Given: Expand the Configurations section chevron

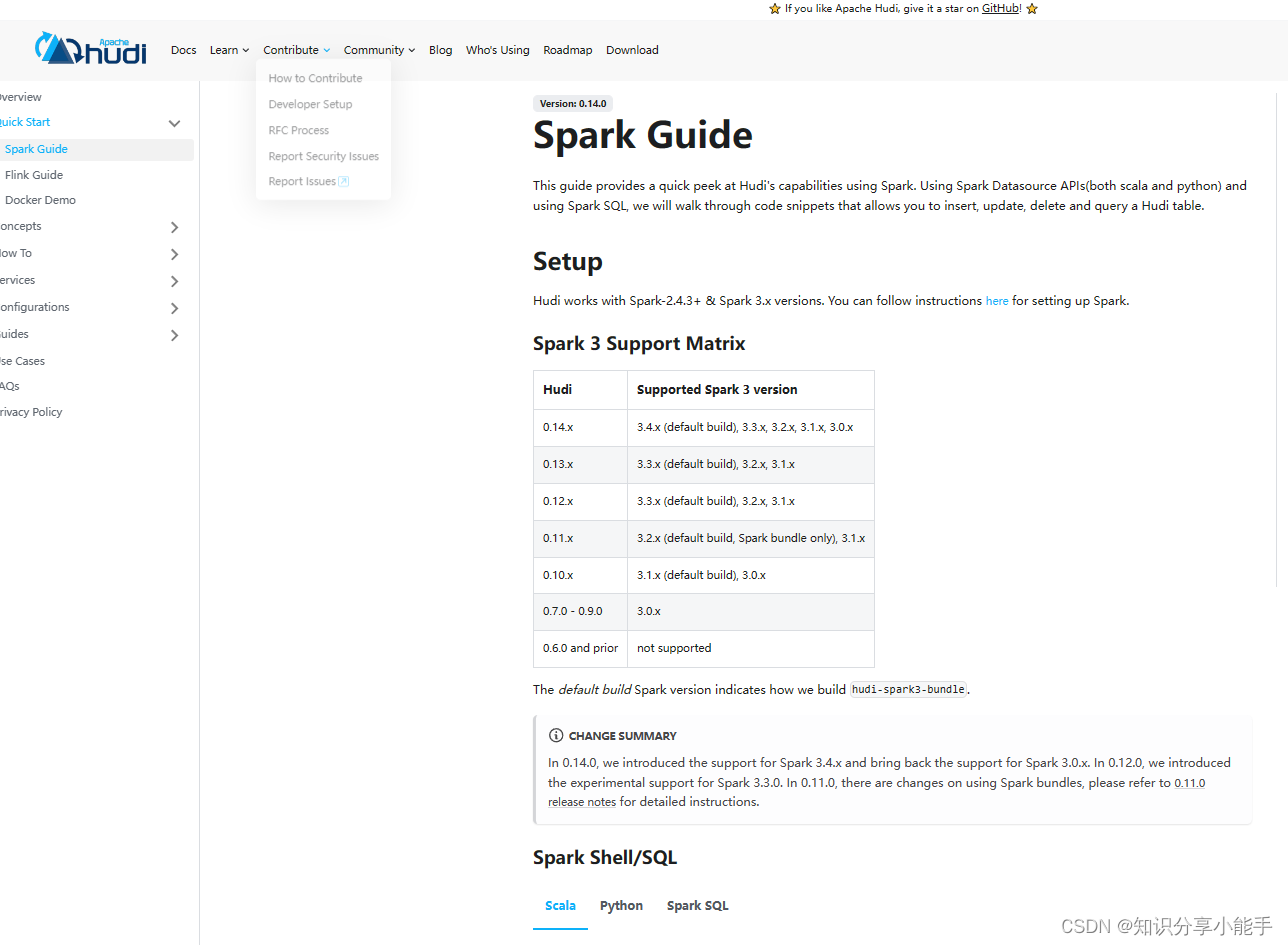Looking at the screenshot, I should [x=174, y=308].
